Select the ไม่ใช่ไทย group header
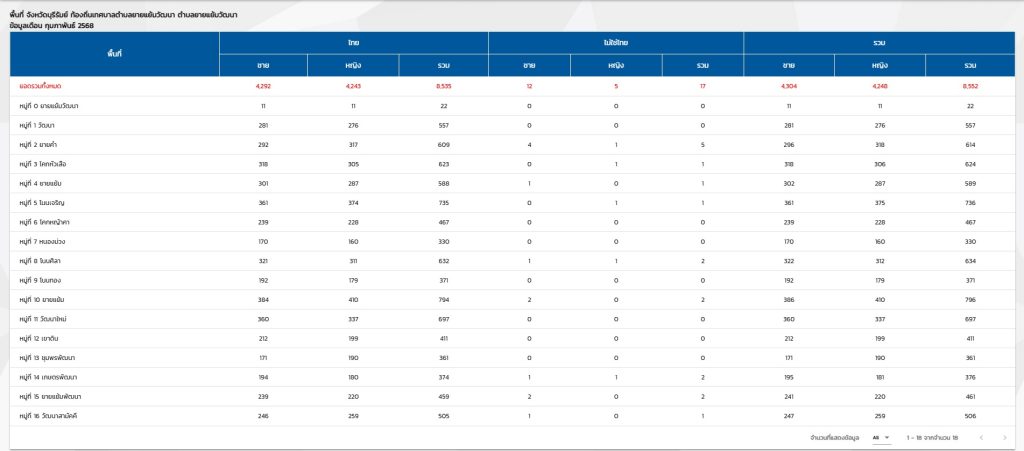 pyautogui.click(x=616, y=43)
